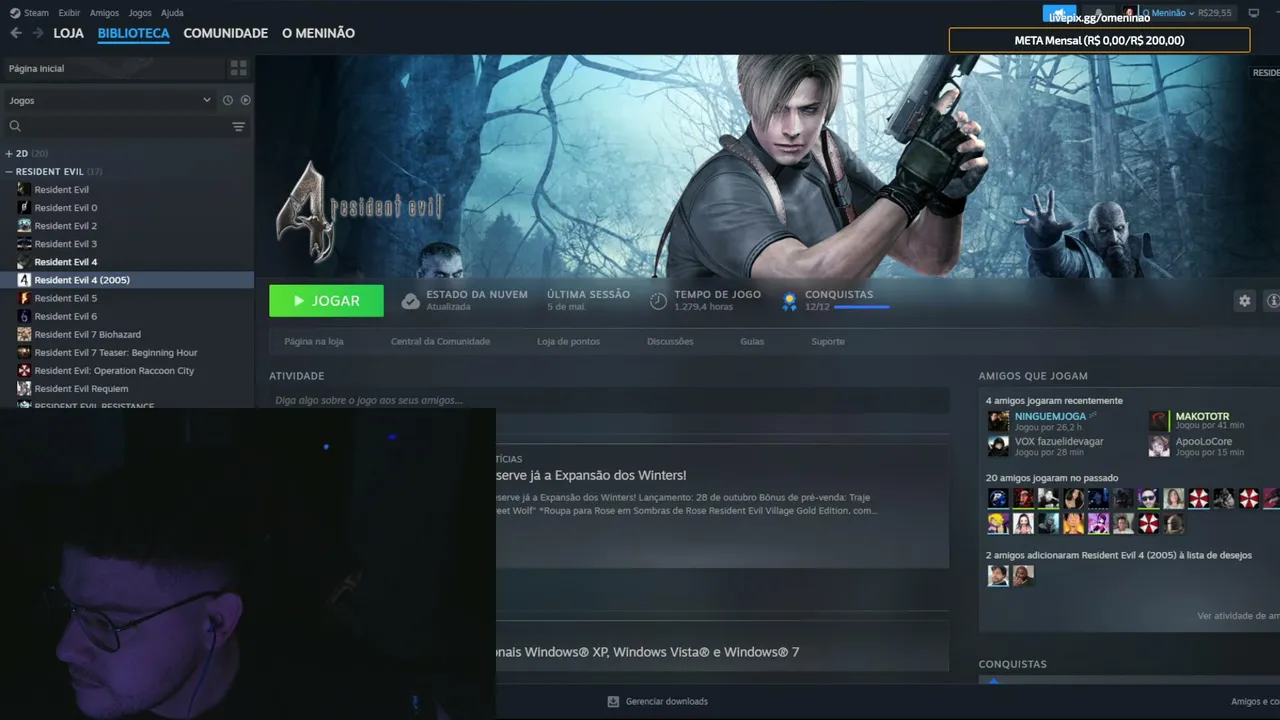The width and height of the screenshot is (1280, 720).
Task: Switch library to grid view icon
Action: [238, 68]
